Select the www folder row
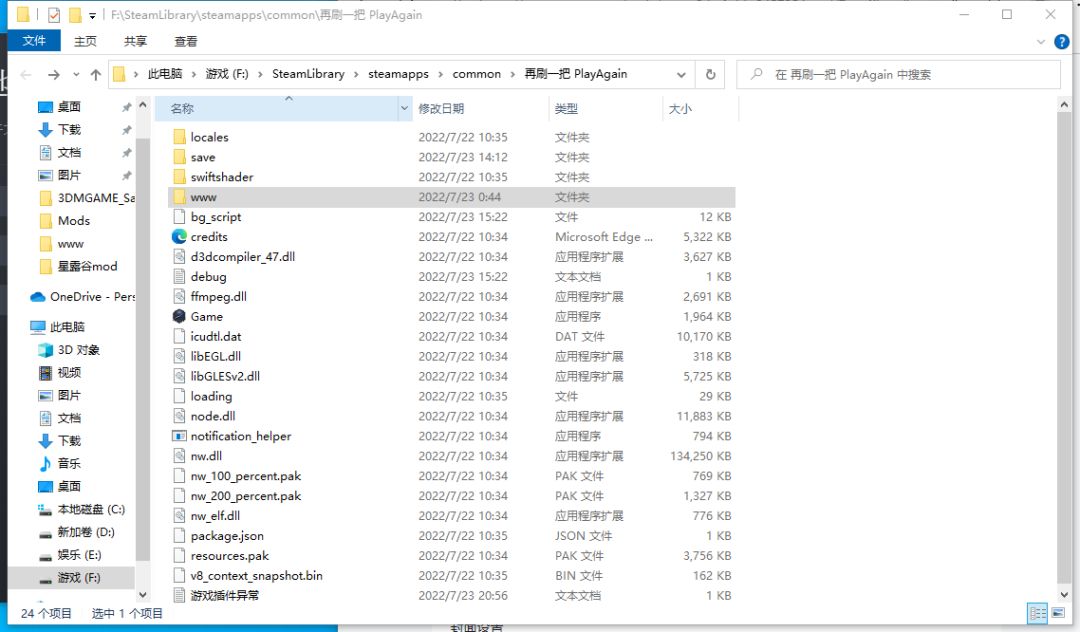The width and height of the screenshot is (1080, 632). click(x=452, y=197)
